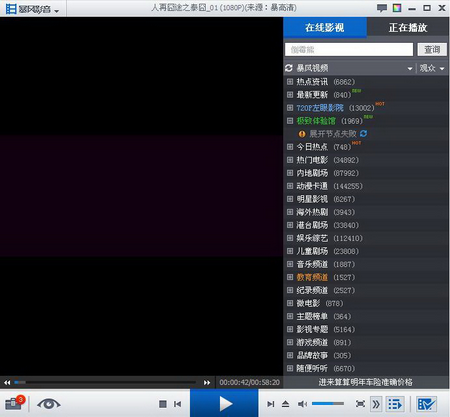The image size is (450, 417).
Task: Select the 海外热剧 tree row
Action: click(x=366, y=212)
